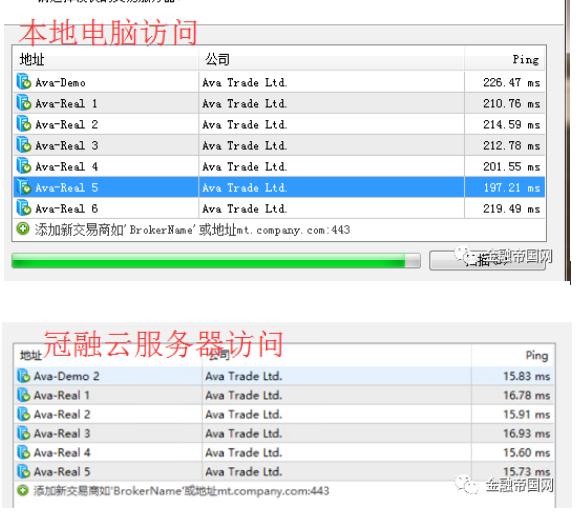Select 'Ava-Real 2' name in the 15.91 ms row
The image size is (577, 513).
[x=62, y=414]
